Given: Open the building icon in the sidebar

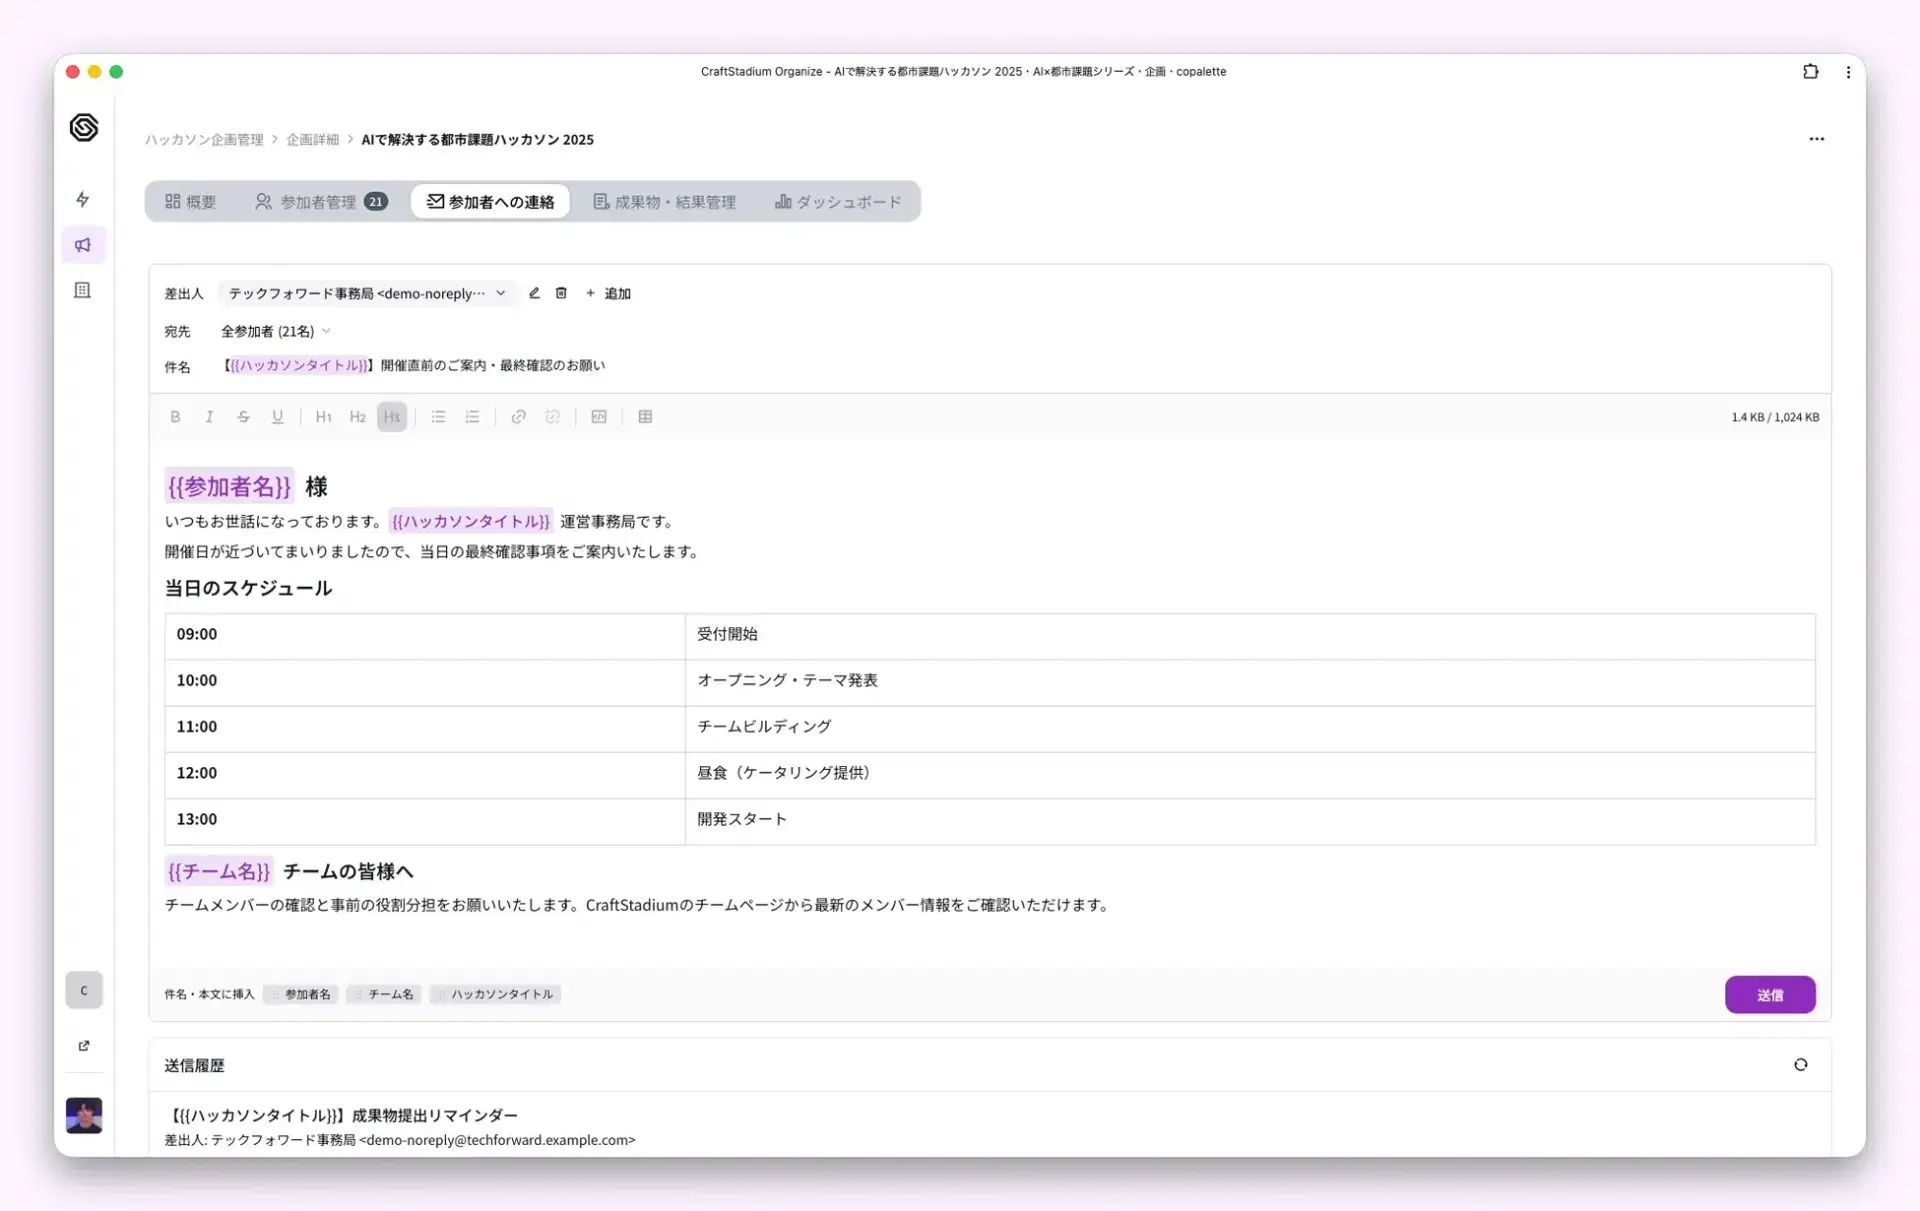Looking at the screenshot, I should click(83, 289).
